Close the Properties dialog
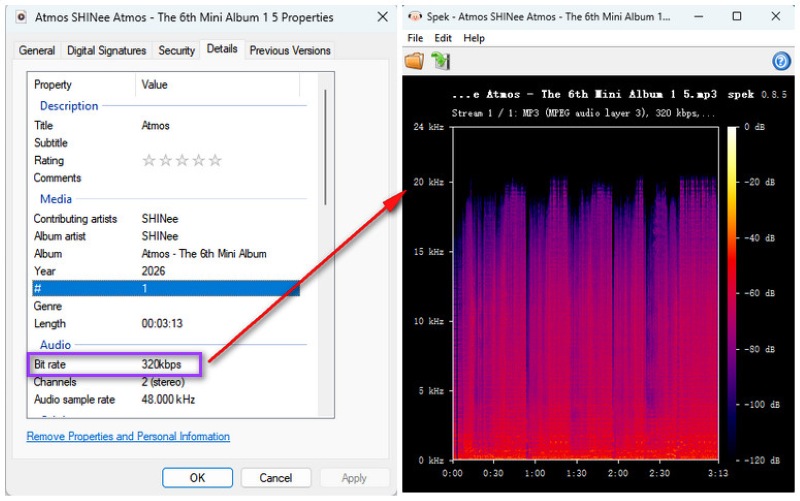Screen dimensions: 800x501 382,17
